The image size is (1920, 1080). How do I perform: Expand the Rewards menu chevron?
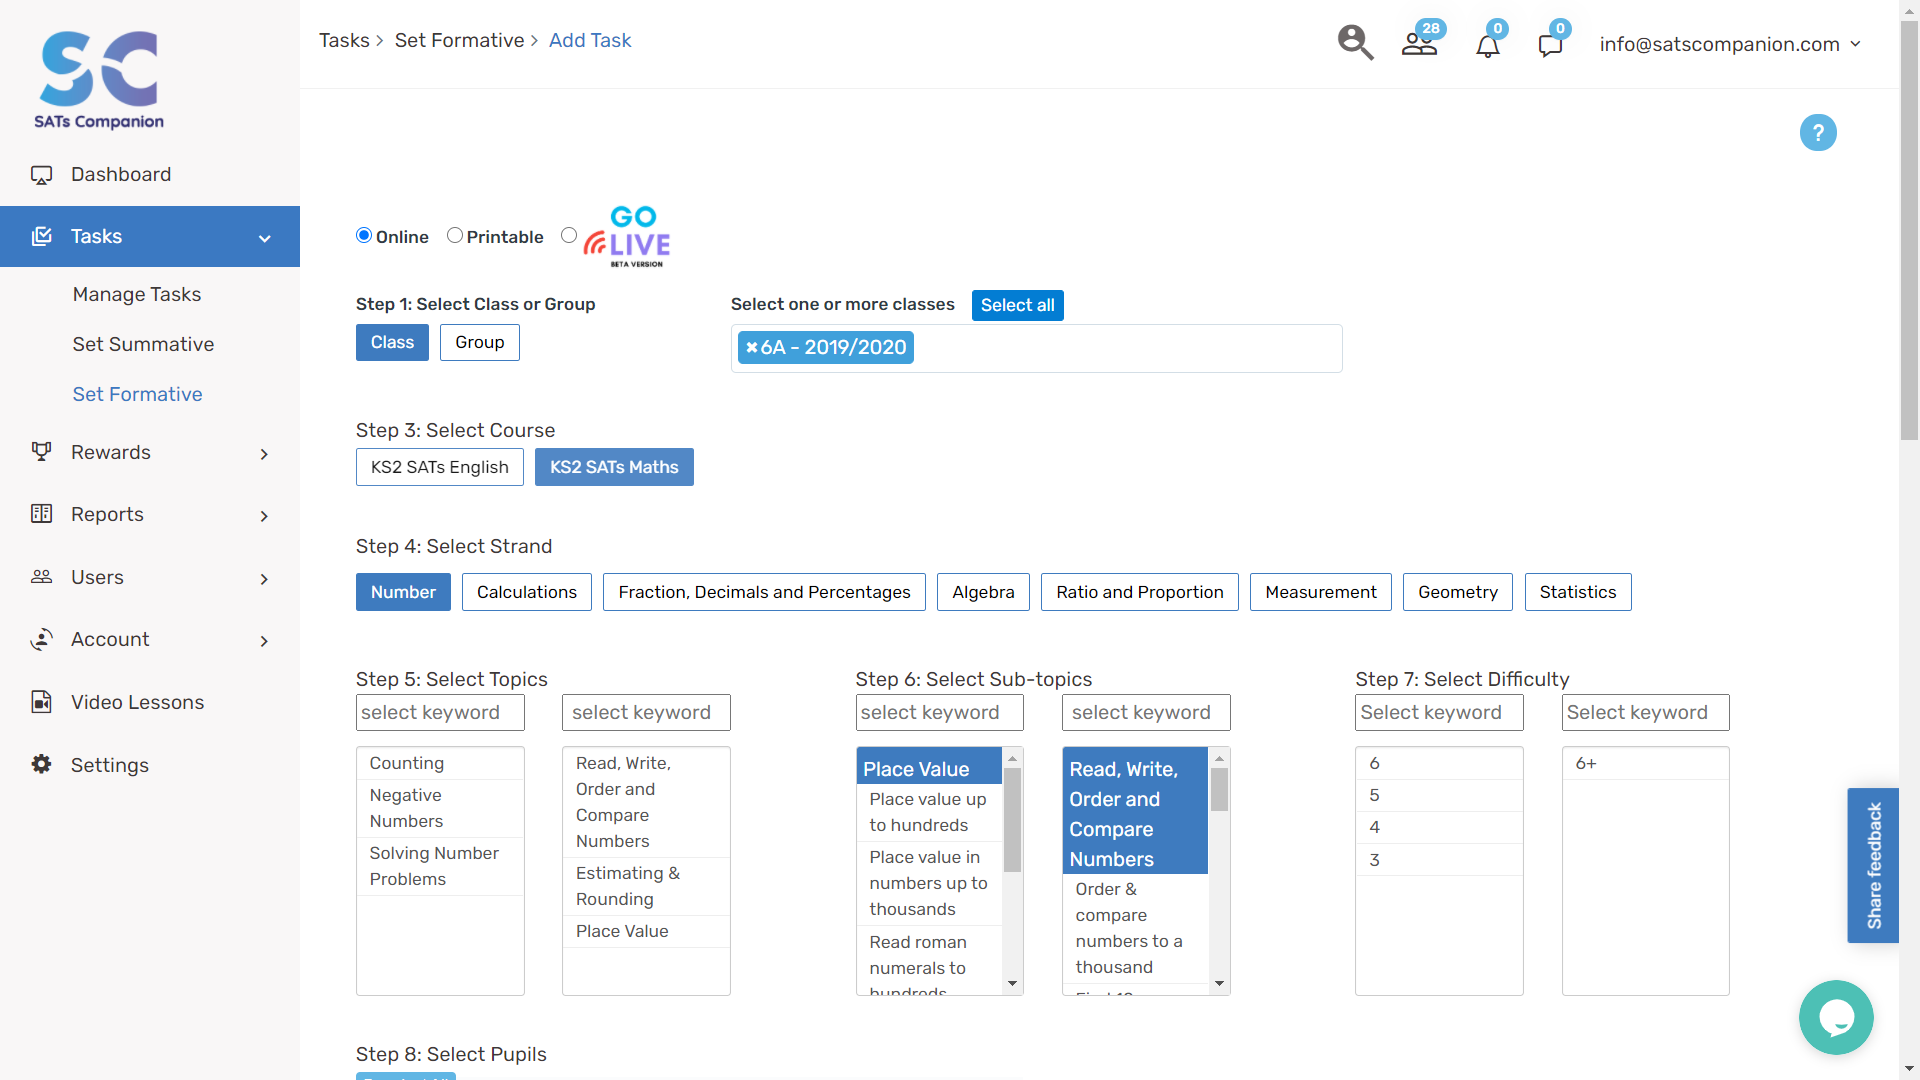click(x=264, y=454)
